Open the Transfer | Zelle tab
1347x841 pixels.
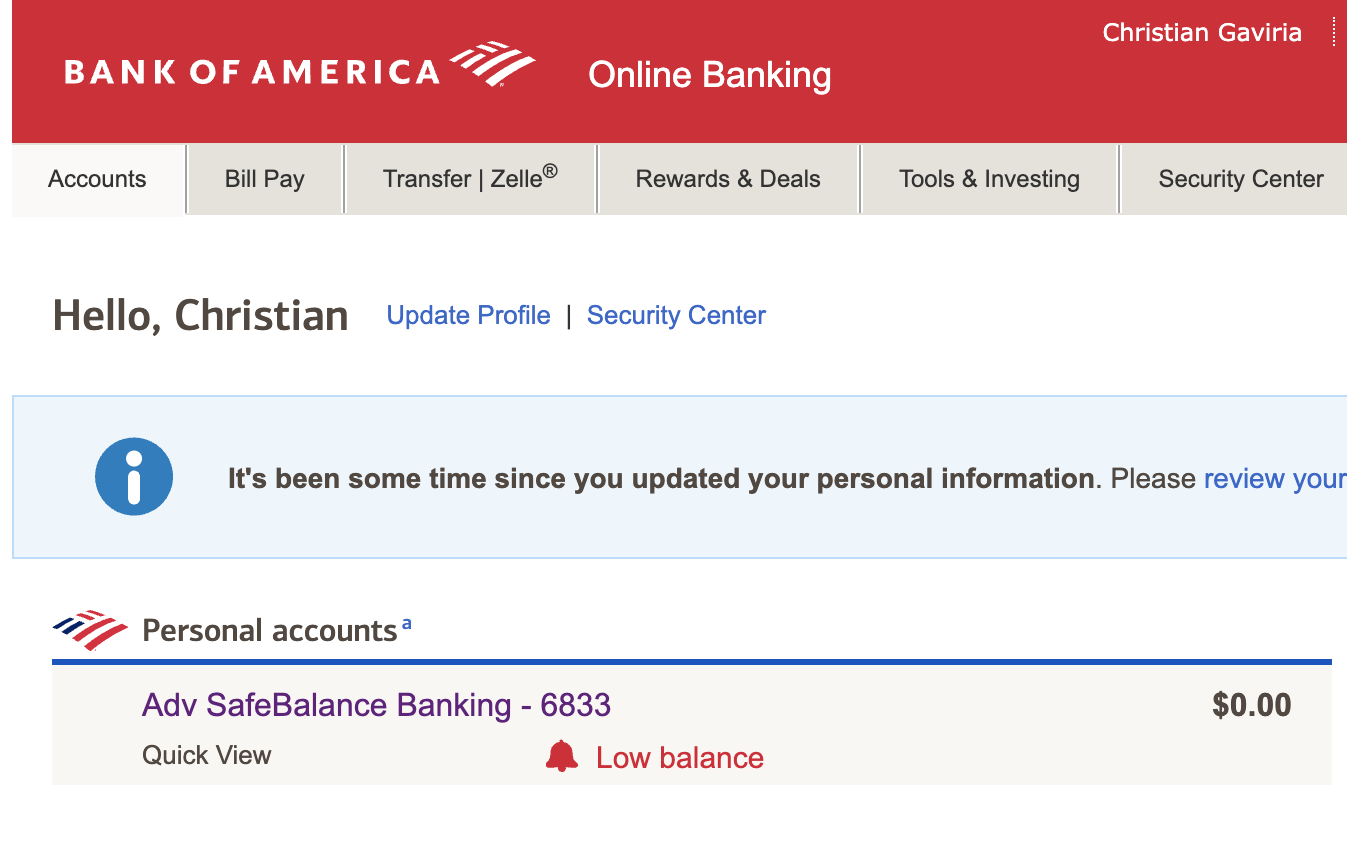coord(470,179)
